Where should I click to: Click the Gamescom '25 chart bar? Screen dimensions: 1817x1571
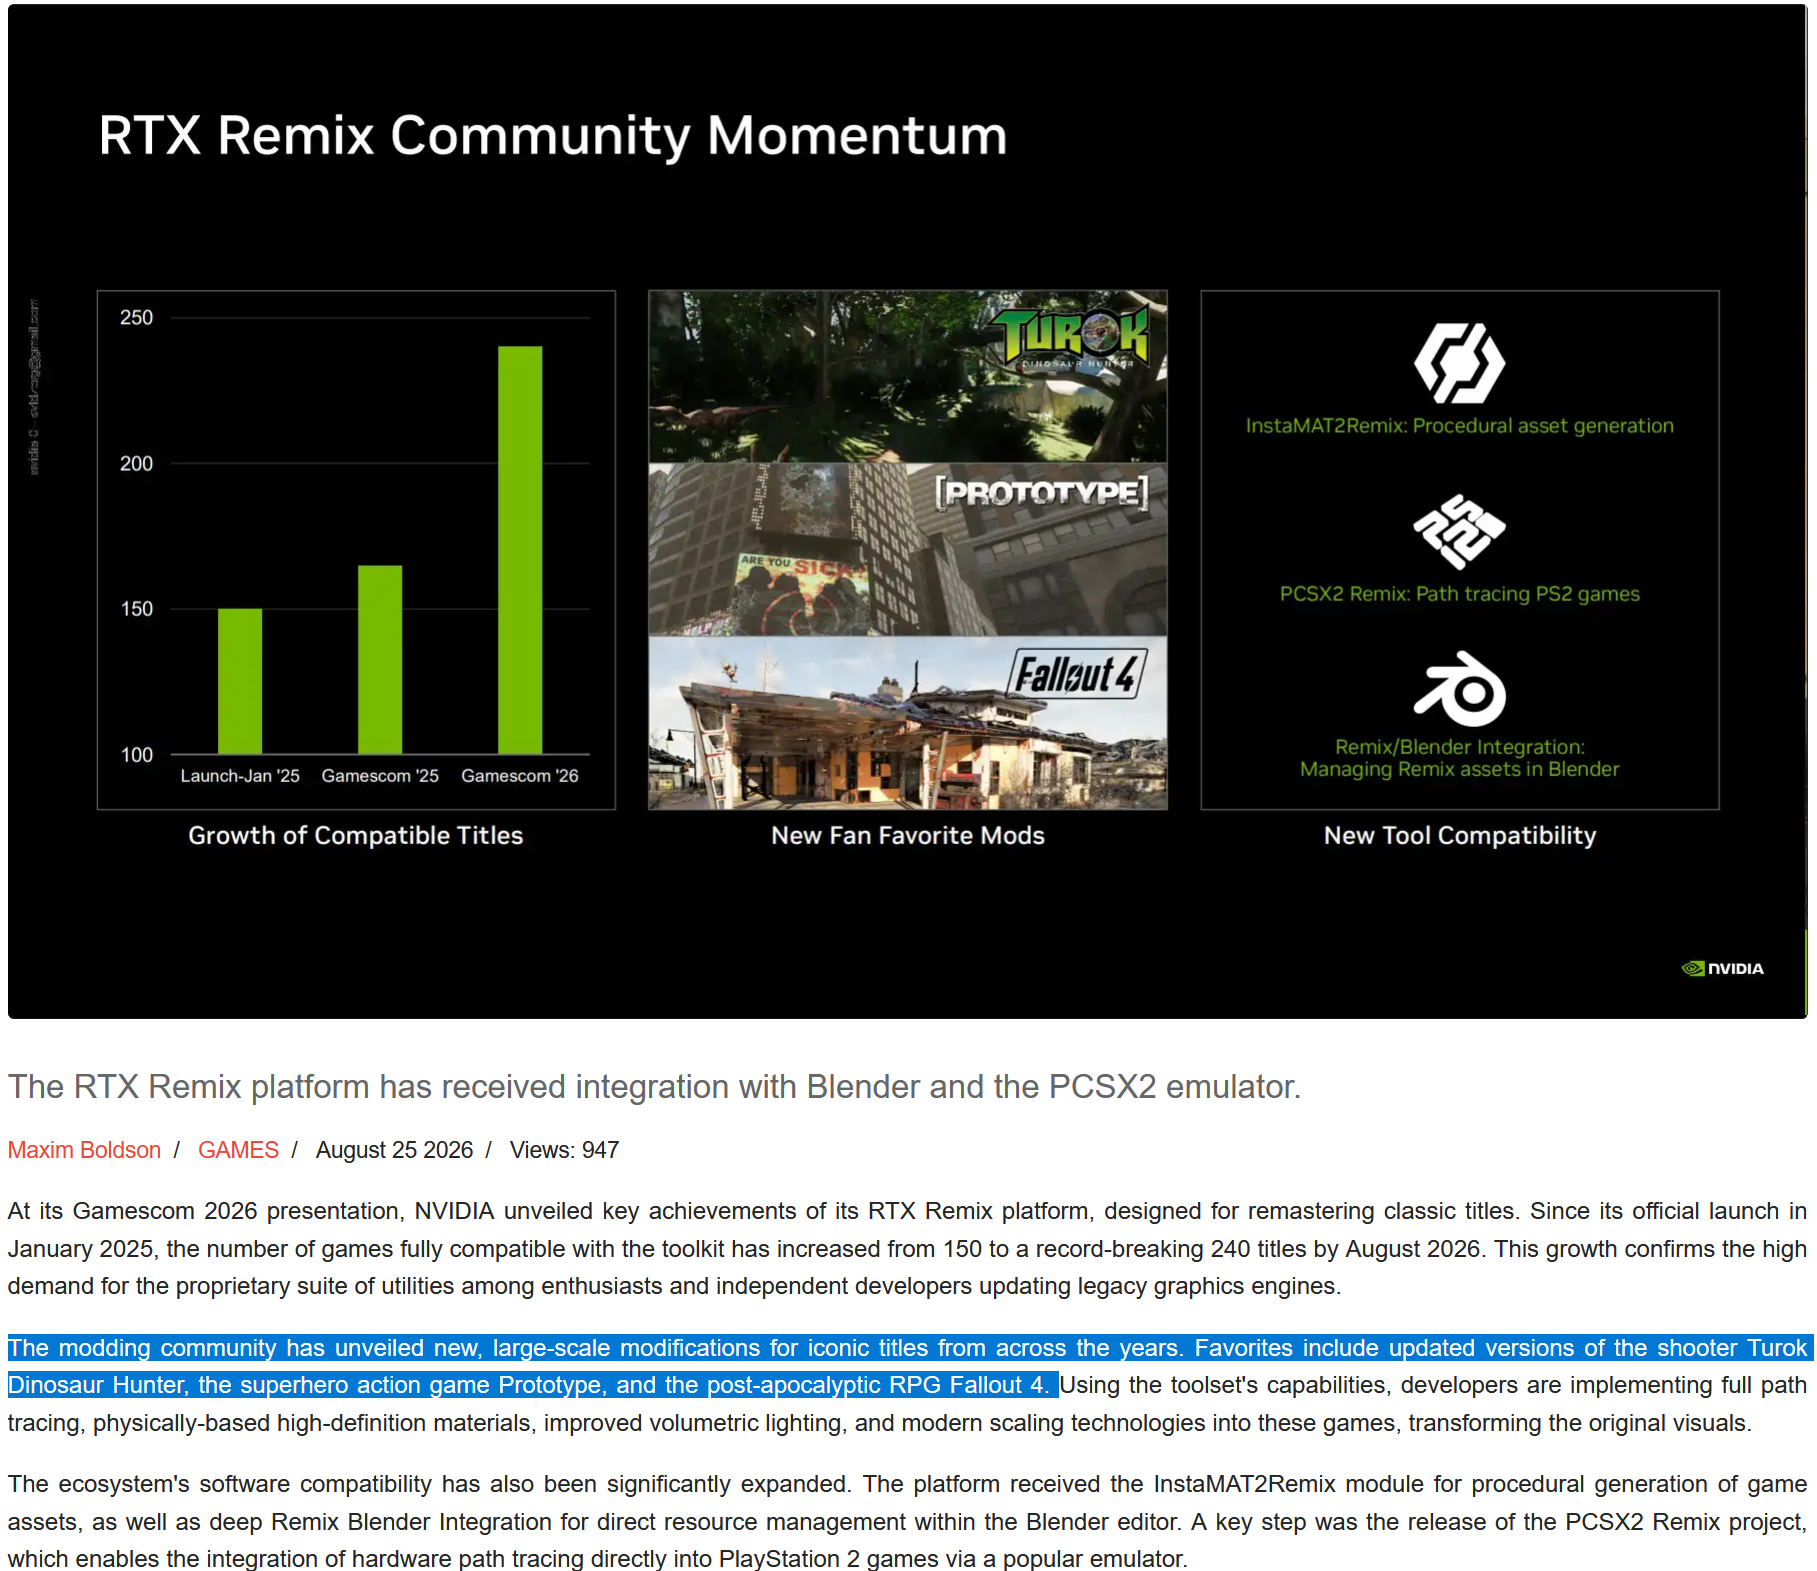pyautogui.click(x=380, y=660)
